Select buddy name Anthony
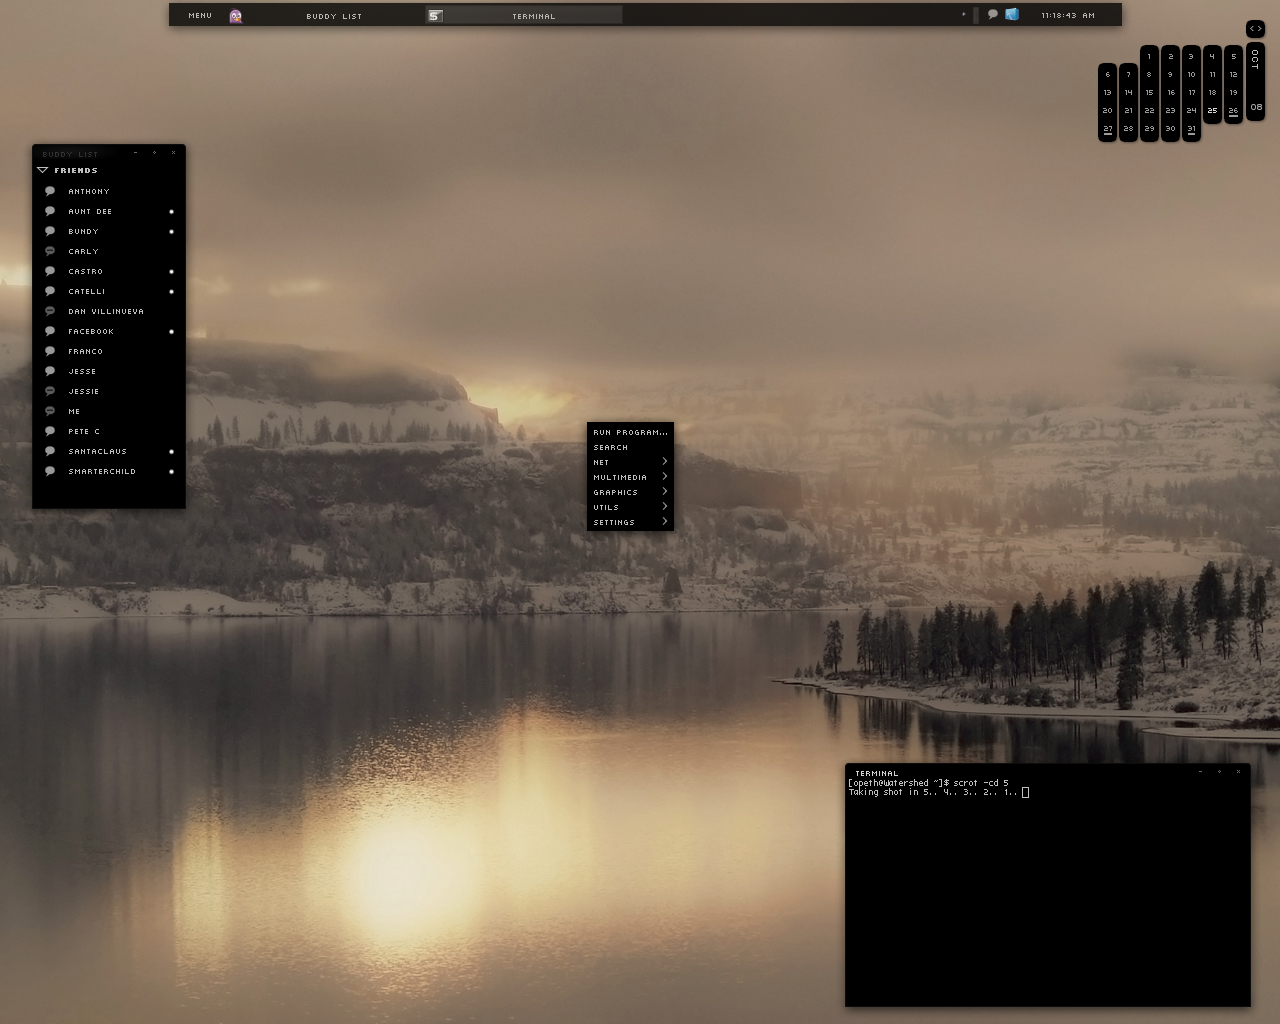 pyautogui.click(x=89, y=191)
